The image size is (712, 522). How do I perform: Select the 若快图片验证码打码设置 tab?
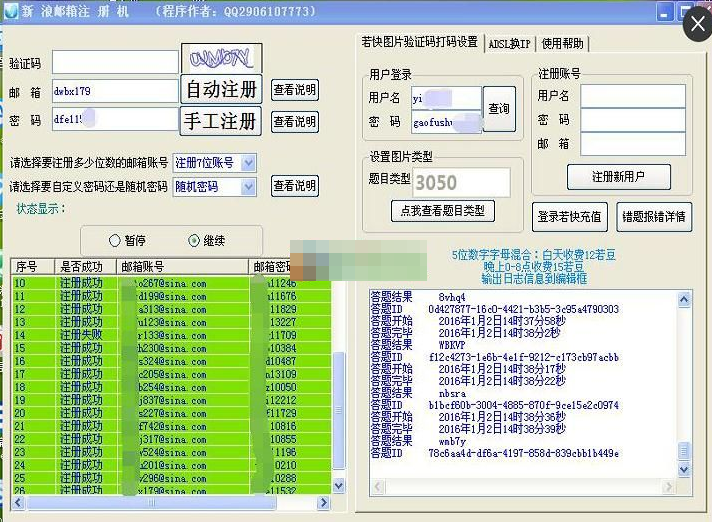(419, 42)
